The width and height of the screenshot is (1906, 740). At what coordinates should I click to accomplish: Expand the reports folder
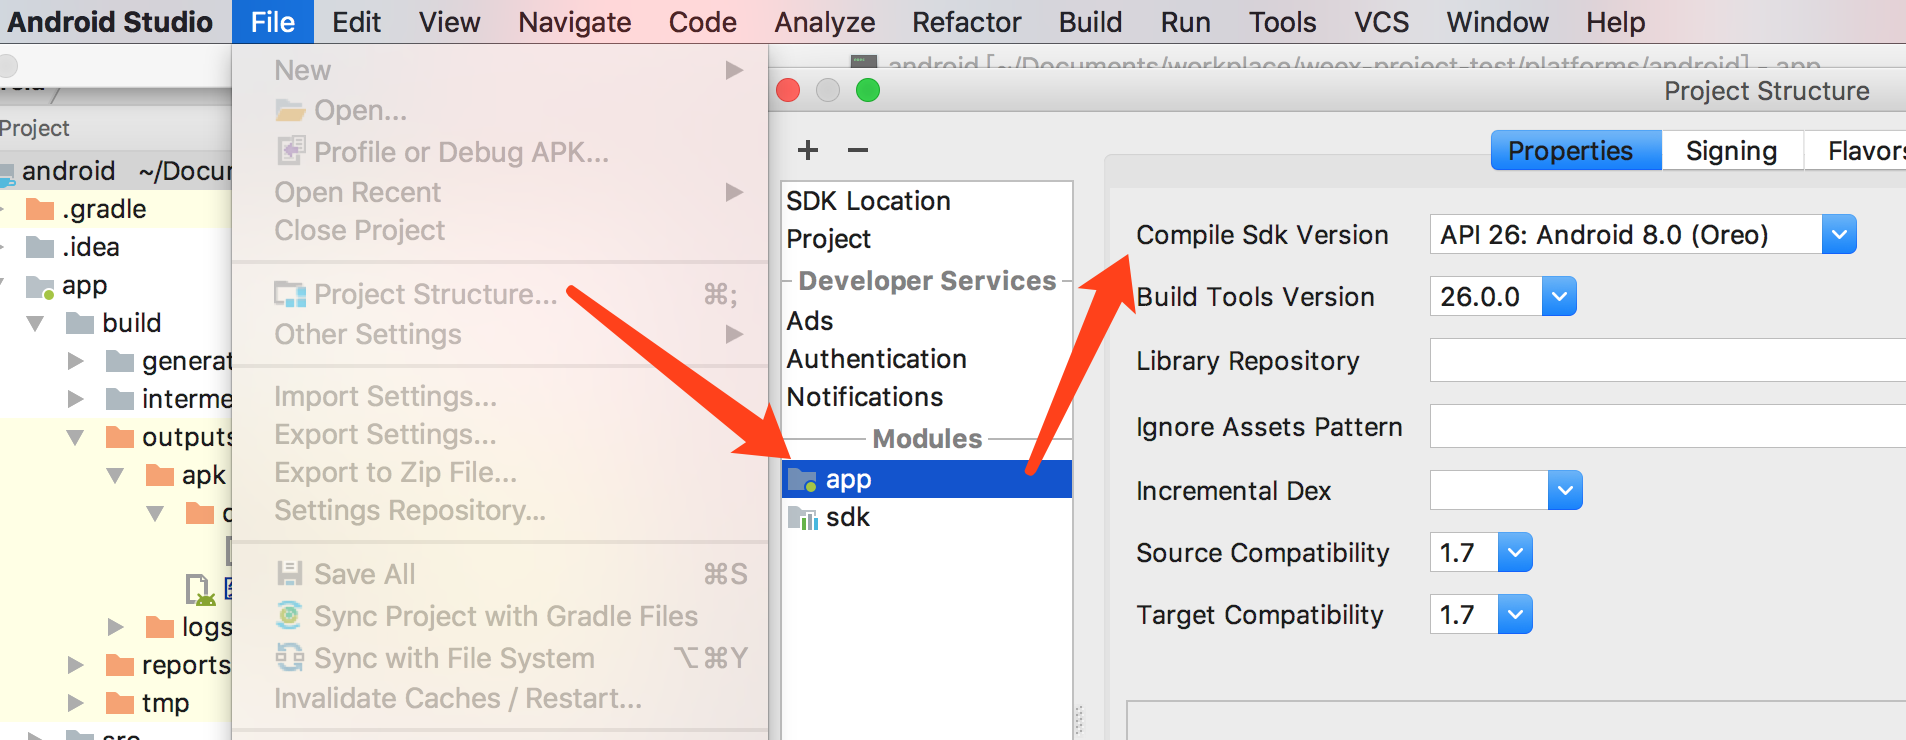tap(75, 665)
